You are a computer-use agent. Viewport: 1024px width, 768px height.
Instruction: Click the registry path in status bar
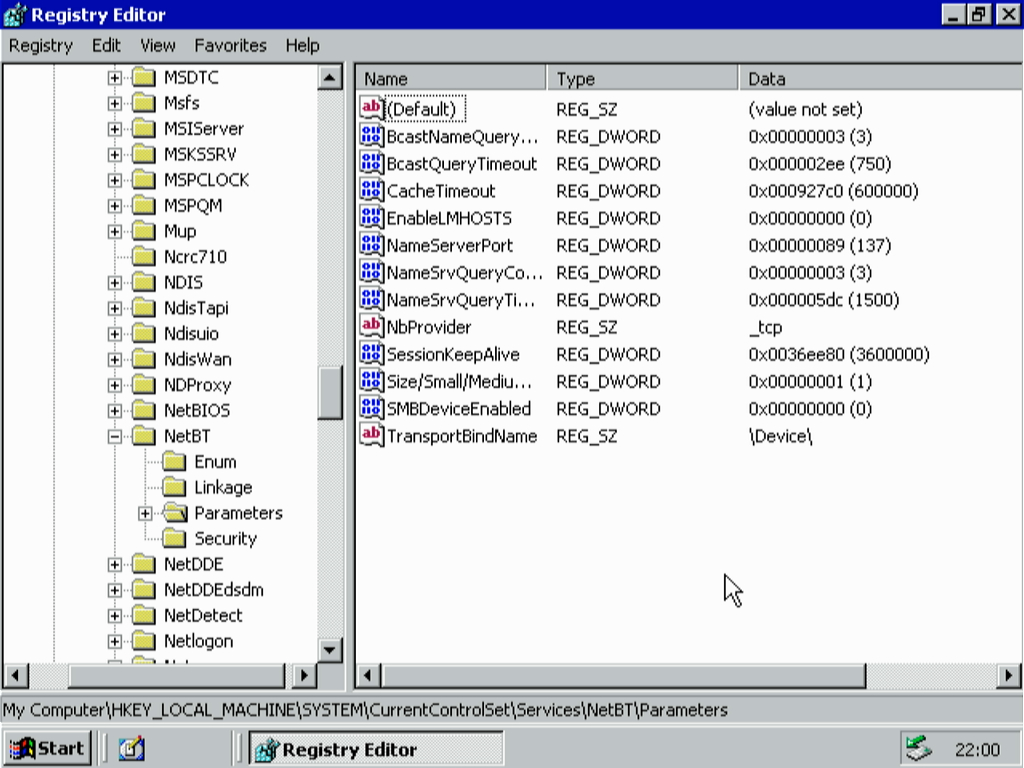366,710
